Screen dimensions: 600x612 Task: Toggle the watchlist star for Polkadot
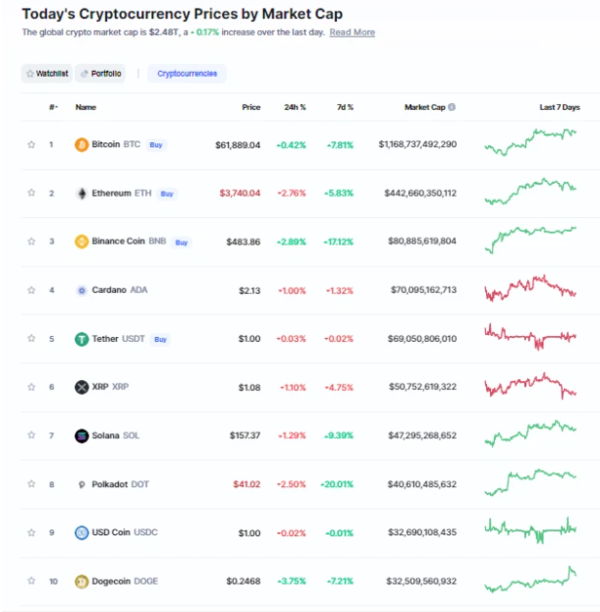(31, 484)
